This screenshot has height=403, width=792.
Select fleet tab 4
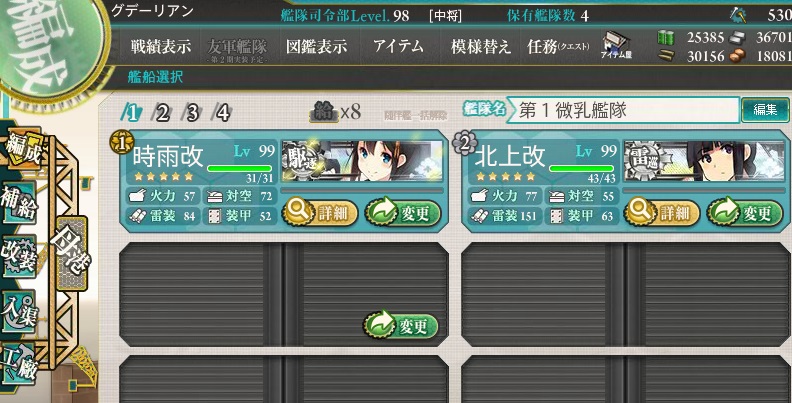pos(222,113)
